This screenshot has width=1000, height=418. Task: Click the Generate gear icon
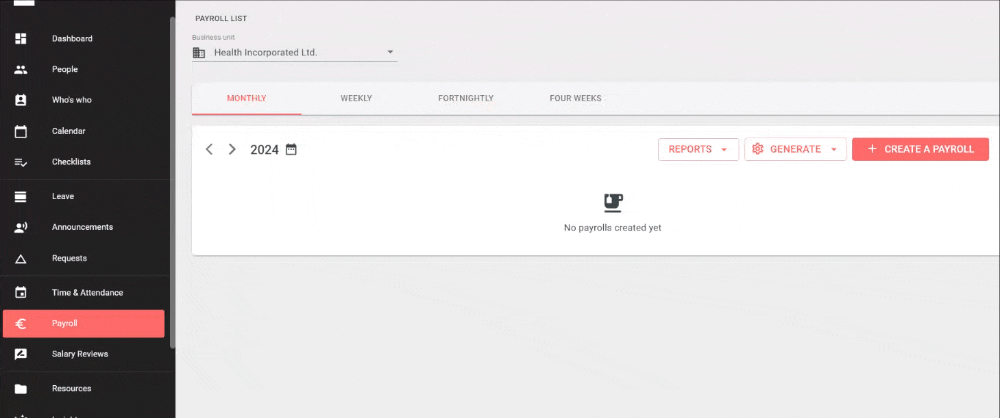pyautogui.click(x=758, y=149)
